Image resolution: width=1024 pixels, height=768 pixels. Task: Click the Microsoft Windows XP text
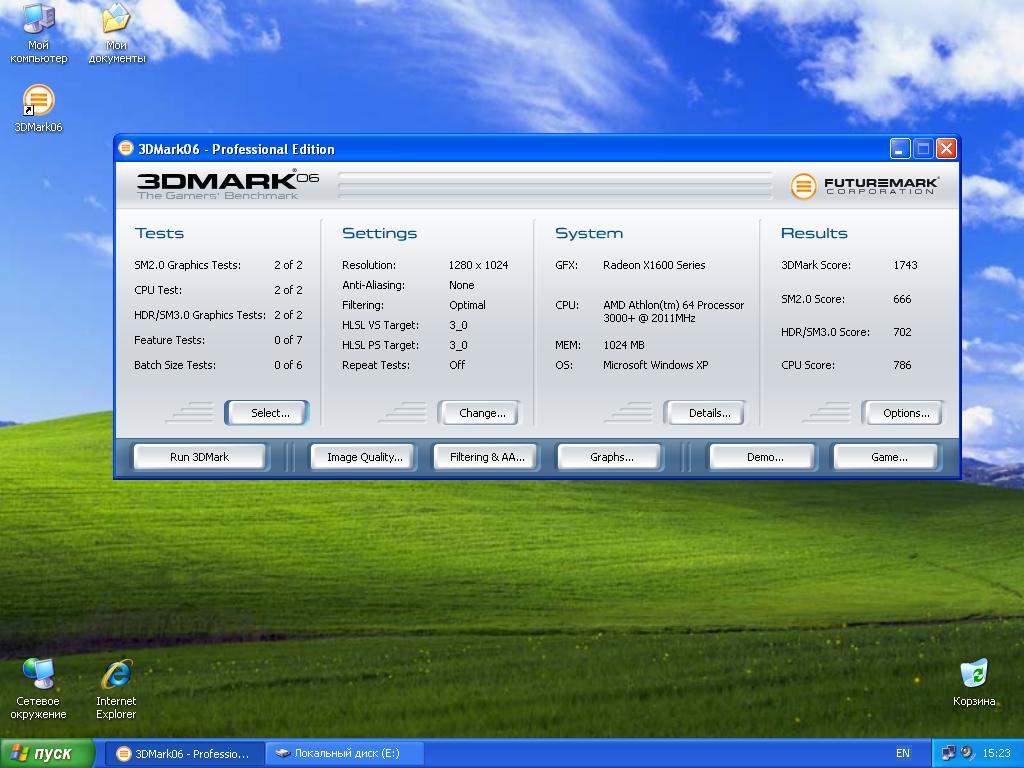(x=655, y=365)
